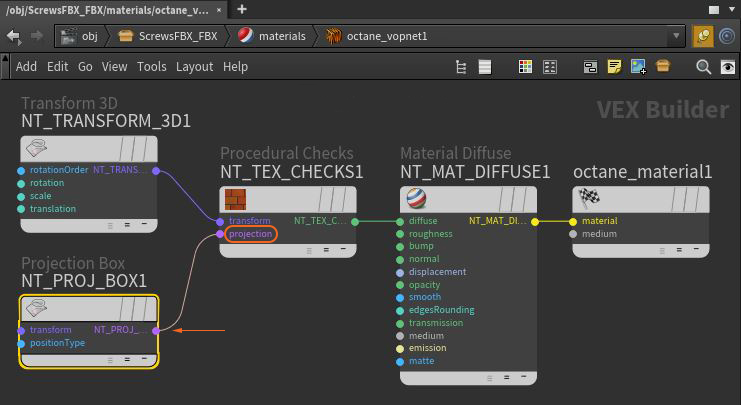Add a new pane tab with plus
The image size is (741, 405).
coord(241,9)
